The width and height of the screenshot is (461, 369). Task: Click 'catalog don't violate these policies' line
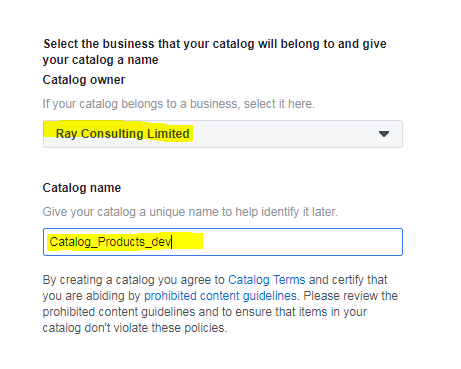pyautogui.click(x=135, y=328)
